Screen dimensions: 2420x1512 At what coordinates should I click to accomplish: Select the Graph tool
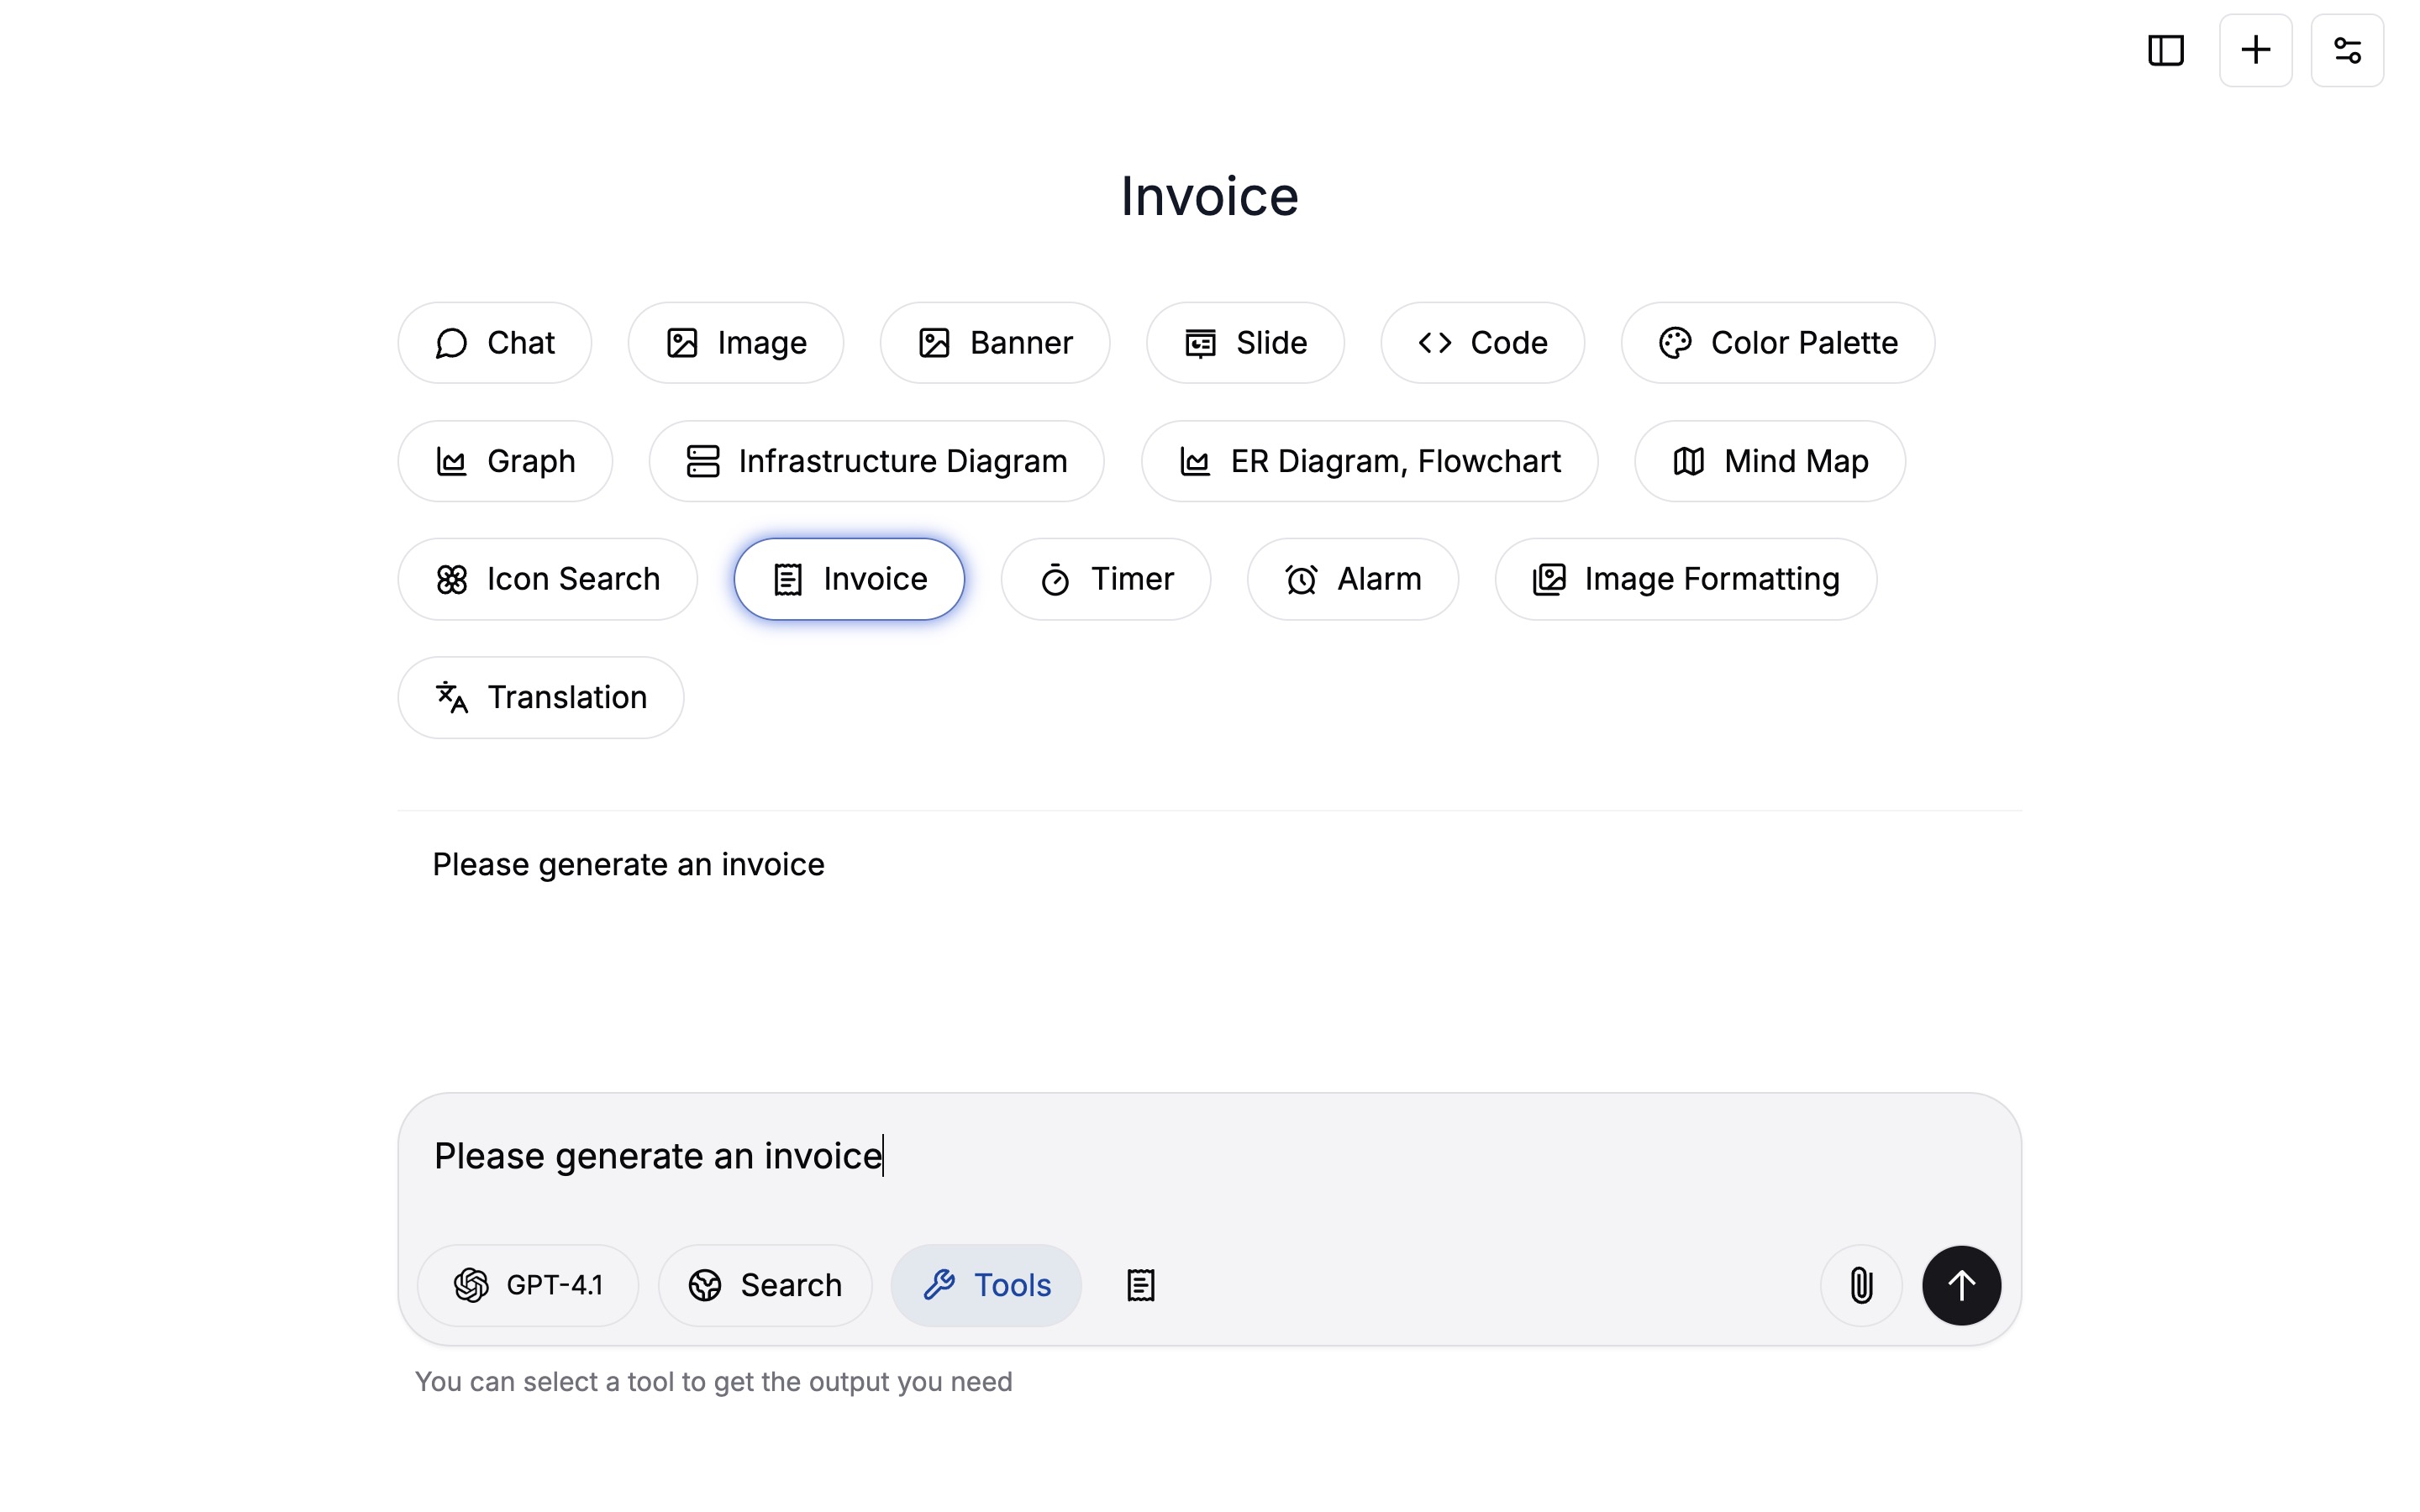tap(505, 461)
